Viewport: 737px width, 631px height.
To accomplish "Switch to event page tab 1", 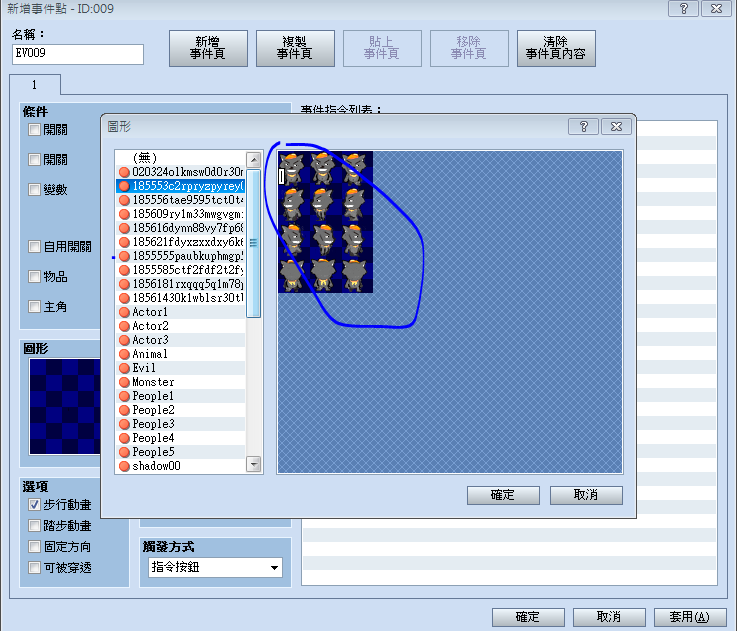I will point(35,85).
